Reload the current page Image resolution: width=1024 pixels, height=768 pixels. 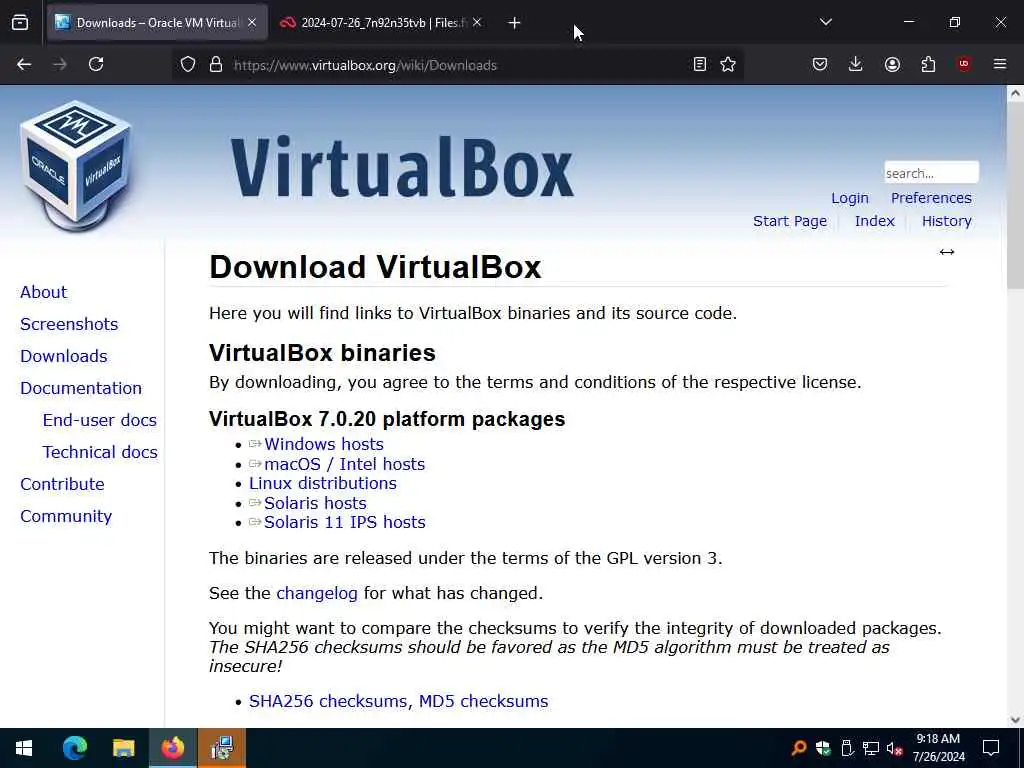[x=96, y=64]
